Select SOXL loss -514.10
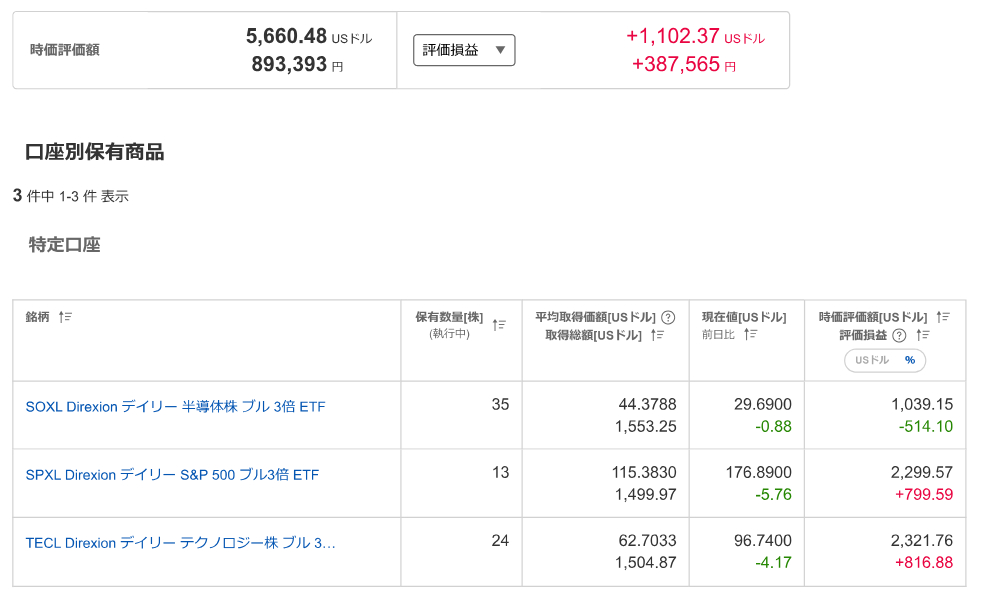Image resolution: width=984 pixels, height=597 pixels. pyautogui.click(x=926, y=427)
